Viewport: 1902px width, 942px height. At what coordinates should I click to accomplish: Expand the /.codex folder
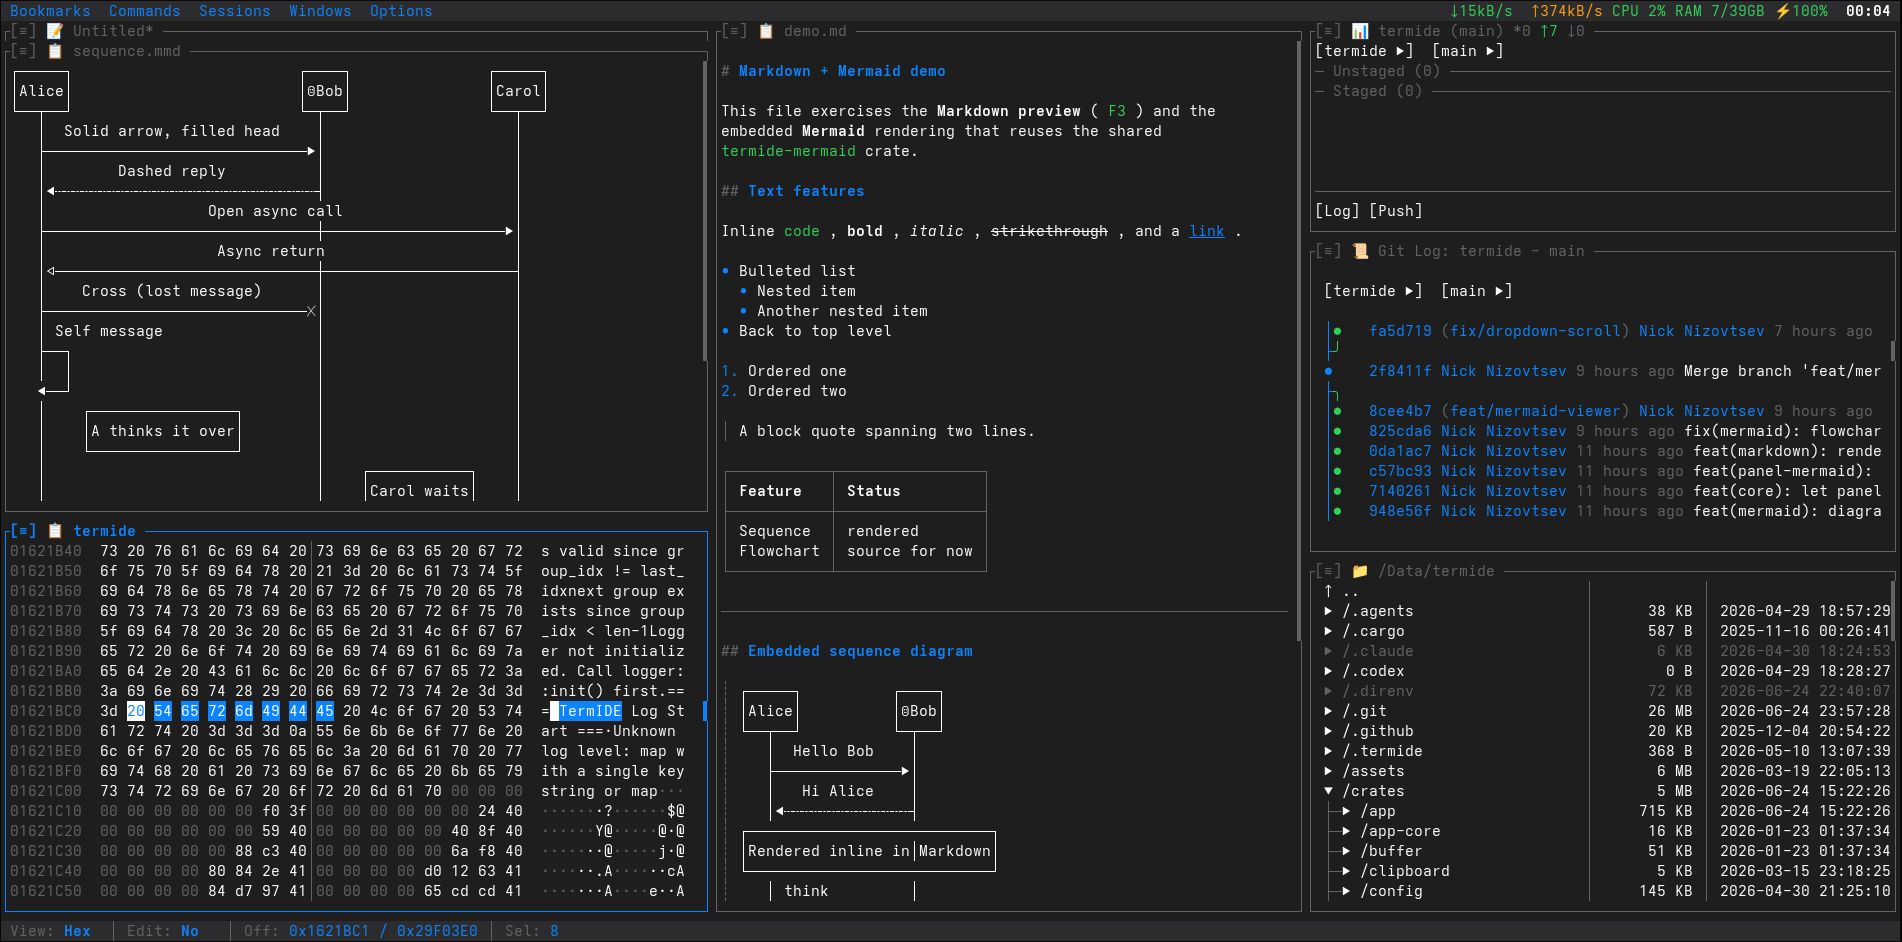tap(1328, 671)
